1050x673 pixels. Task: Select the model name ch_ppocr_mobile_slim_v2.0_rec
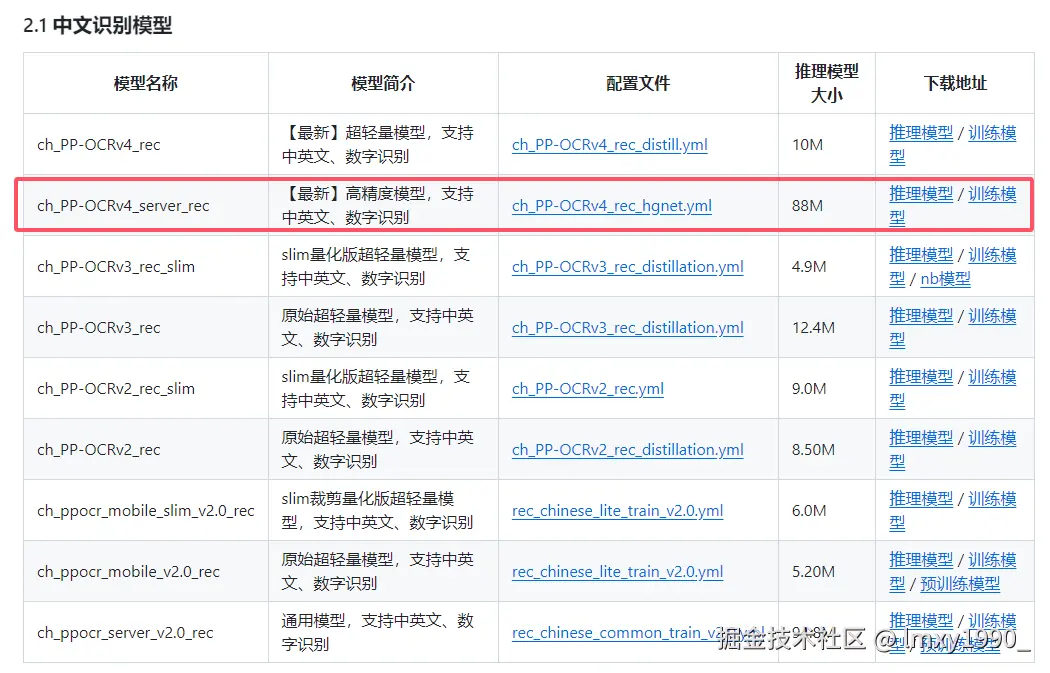point(145,510)
